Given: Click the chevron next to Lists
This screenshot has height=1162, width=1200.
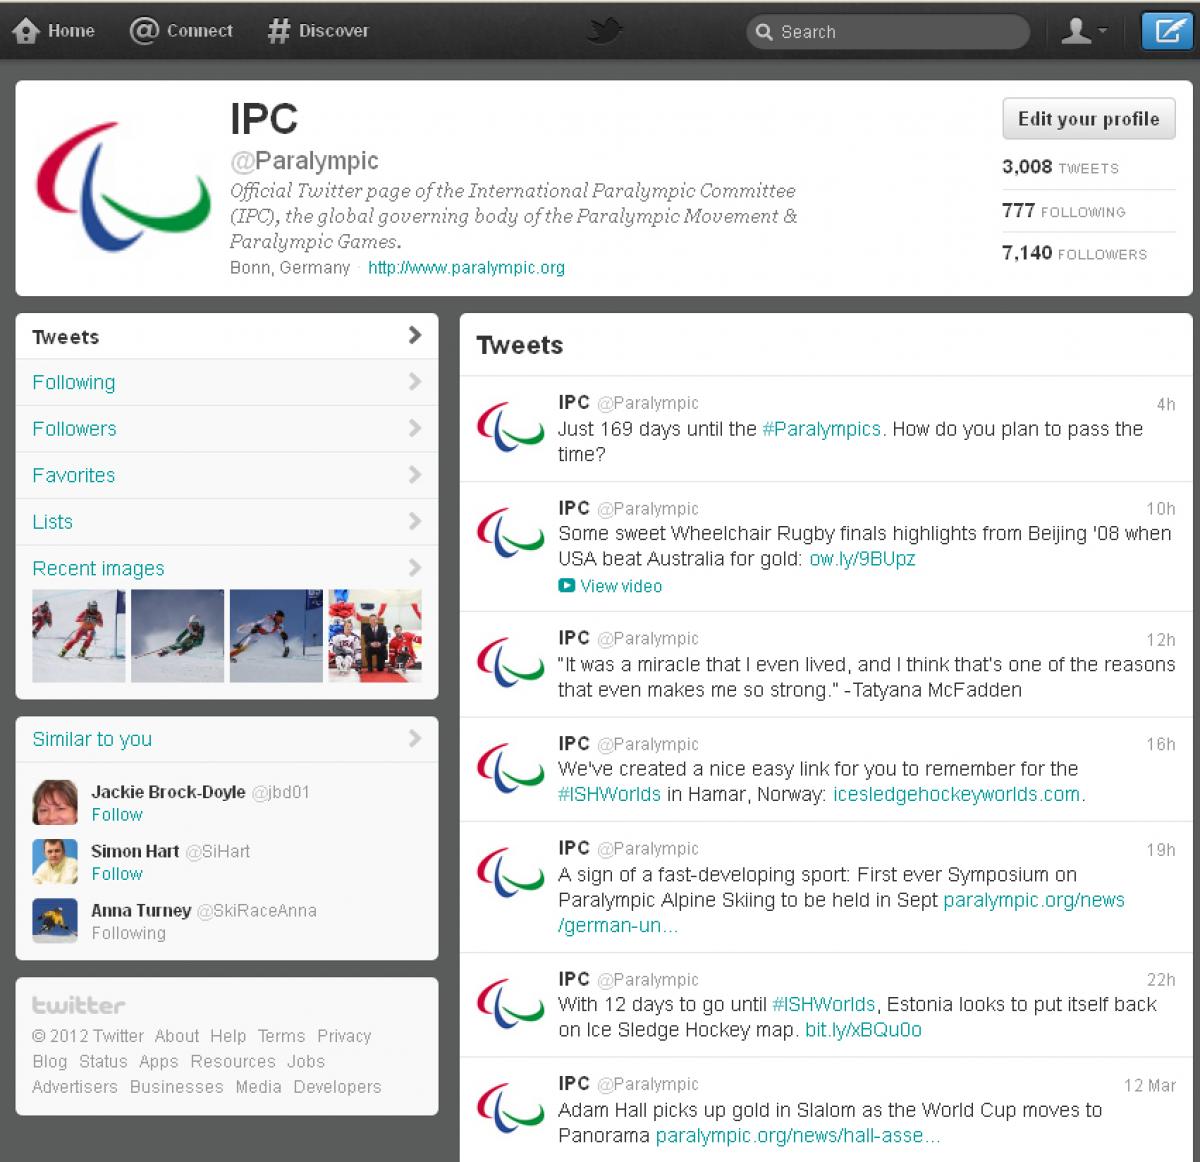Looking at the screenshot, I should pos(415,521).
